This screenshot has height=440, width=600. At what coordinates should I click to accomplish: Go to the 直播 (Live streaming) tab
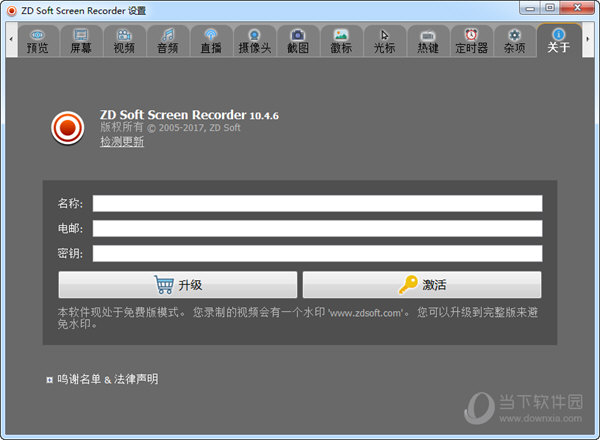211,41
